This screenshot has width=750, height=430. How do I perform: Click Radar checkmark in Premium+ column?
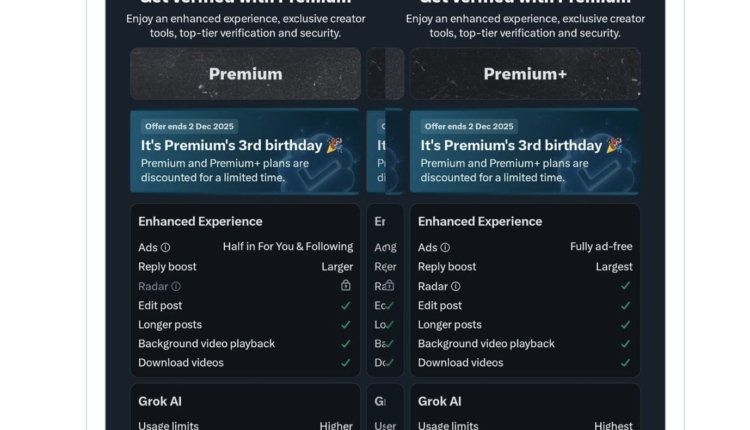[625, 286]
